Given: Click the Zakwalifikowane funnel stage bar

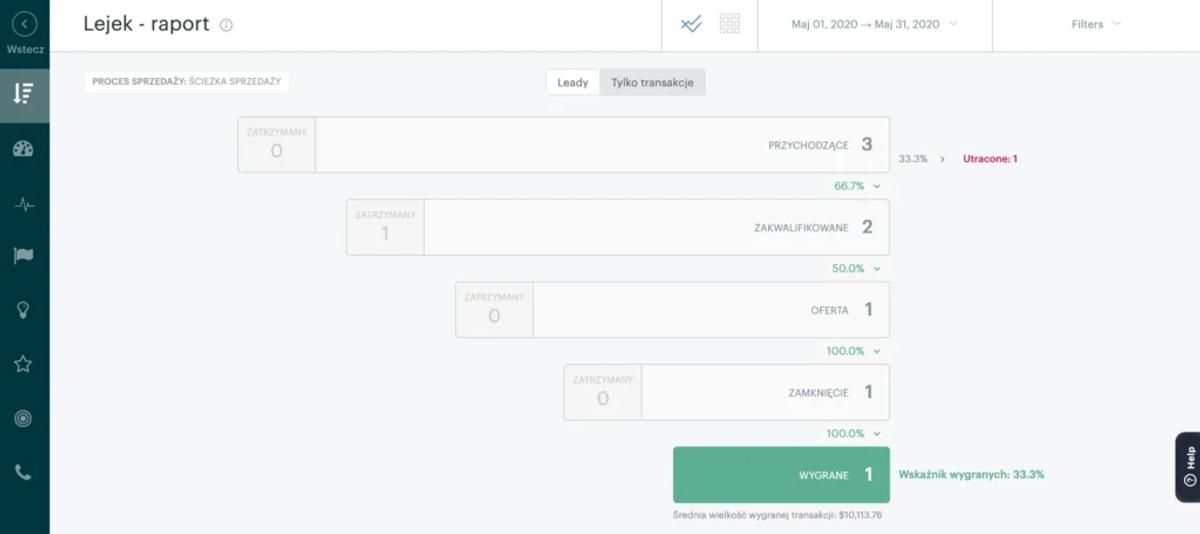Looking at the screenshot, I should (x=656, y=227).
